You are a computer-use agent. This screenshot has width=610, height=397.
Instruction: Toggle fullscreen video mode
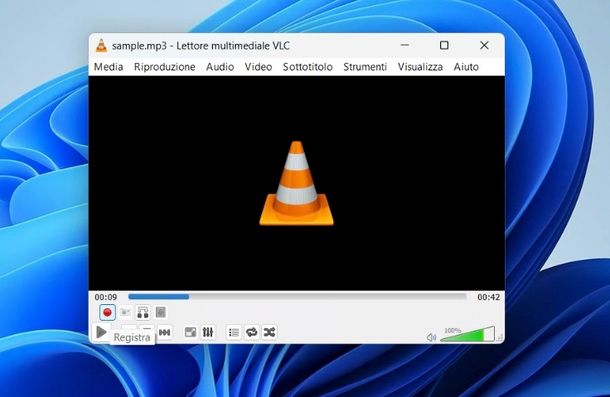click(190, 332)
